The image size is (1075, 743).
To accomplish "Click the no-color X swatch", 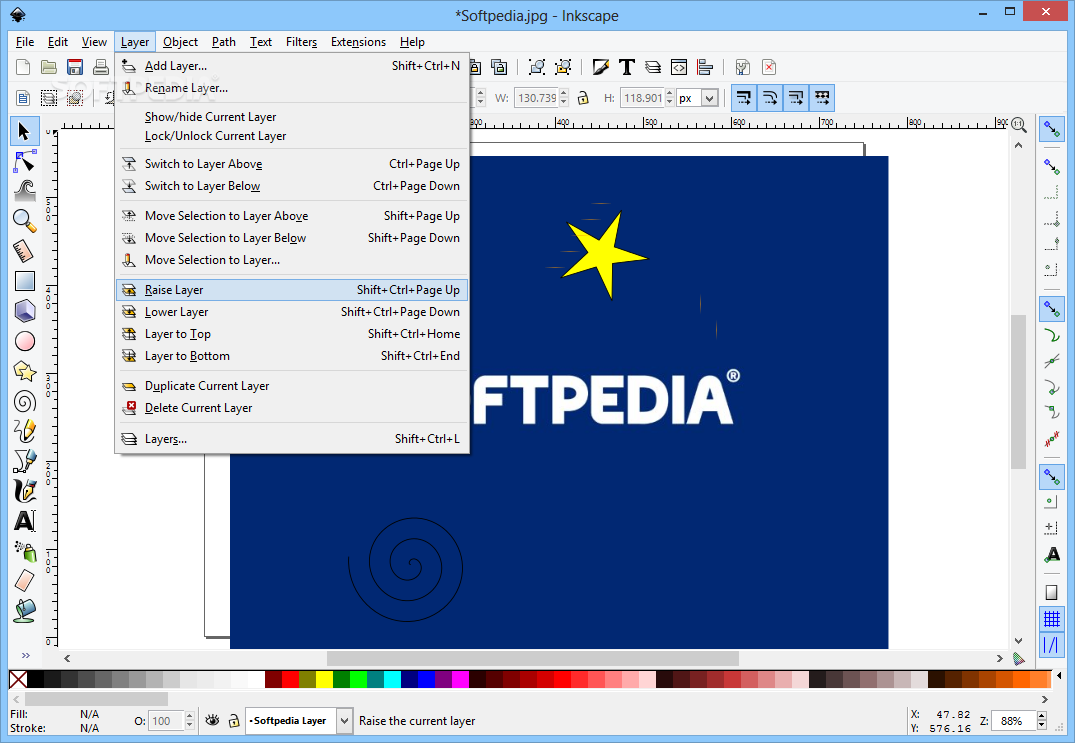I will click(x=19, y=679).
